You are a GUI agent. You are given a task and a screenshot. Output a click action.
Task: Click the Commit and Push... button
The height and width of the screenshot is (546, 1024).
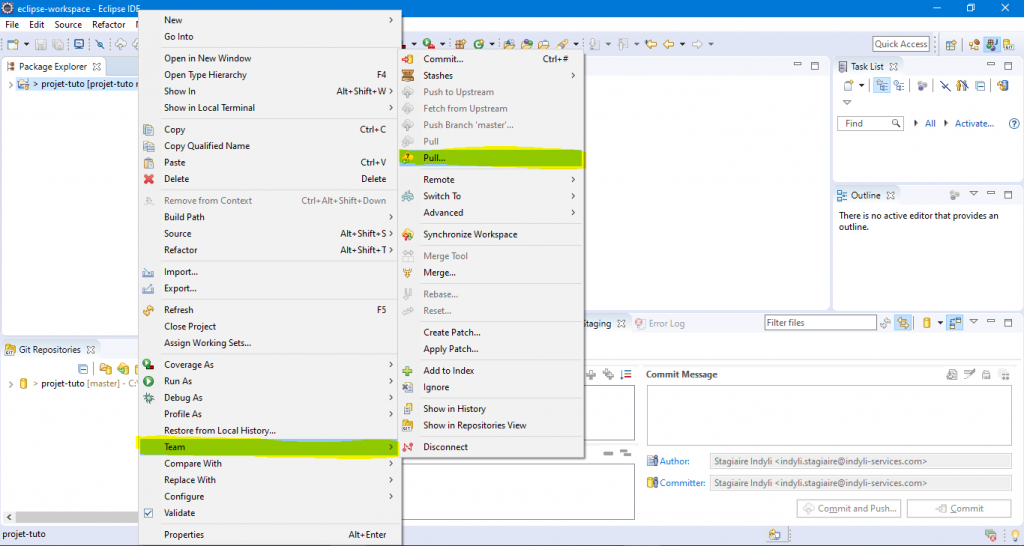pos(850,508)
